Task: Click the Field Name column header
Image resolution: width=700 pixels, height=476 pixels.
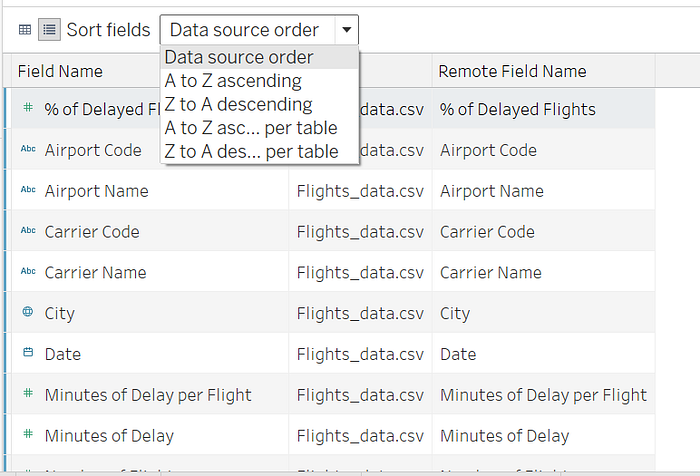Action: (x=60, y=71)
